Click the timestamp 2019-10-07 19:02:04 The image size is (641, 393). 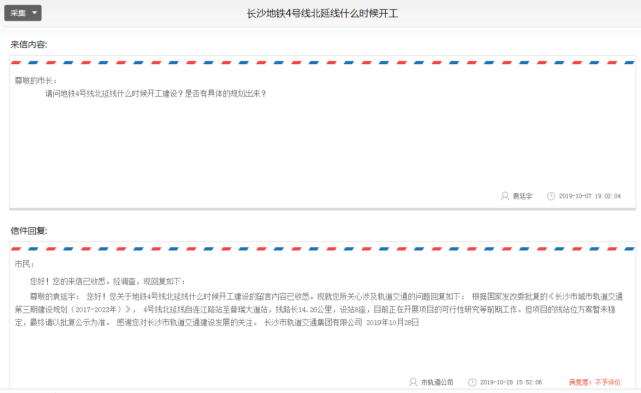click(x=589, y=196)
